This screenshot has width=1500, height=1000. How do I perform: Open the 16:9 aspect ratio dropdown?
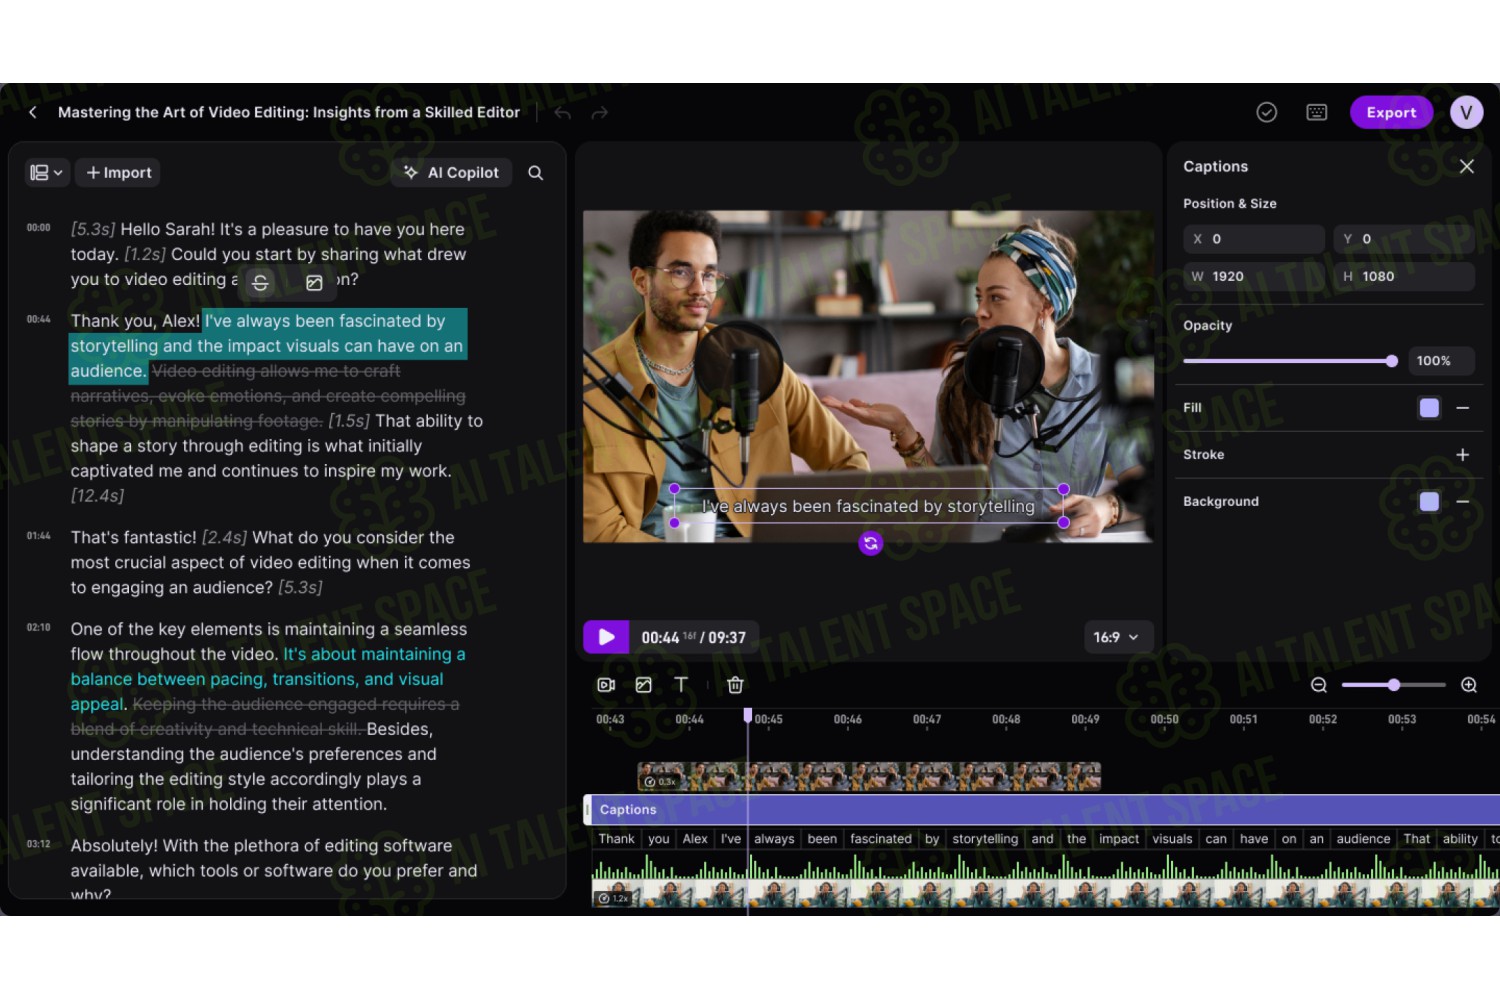coord(1117,637)
